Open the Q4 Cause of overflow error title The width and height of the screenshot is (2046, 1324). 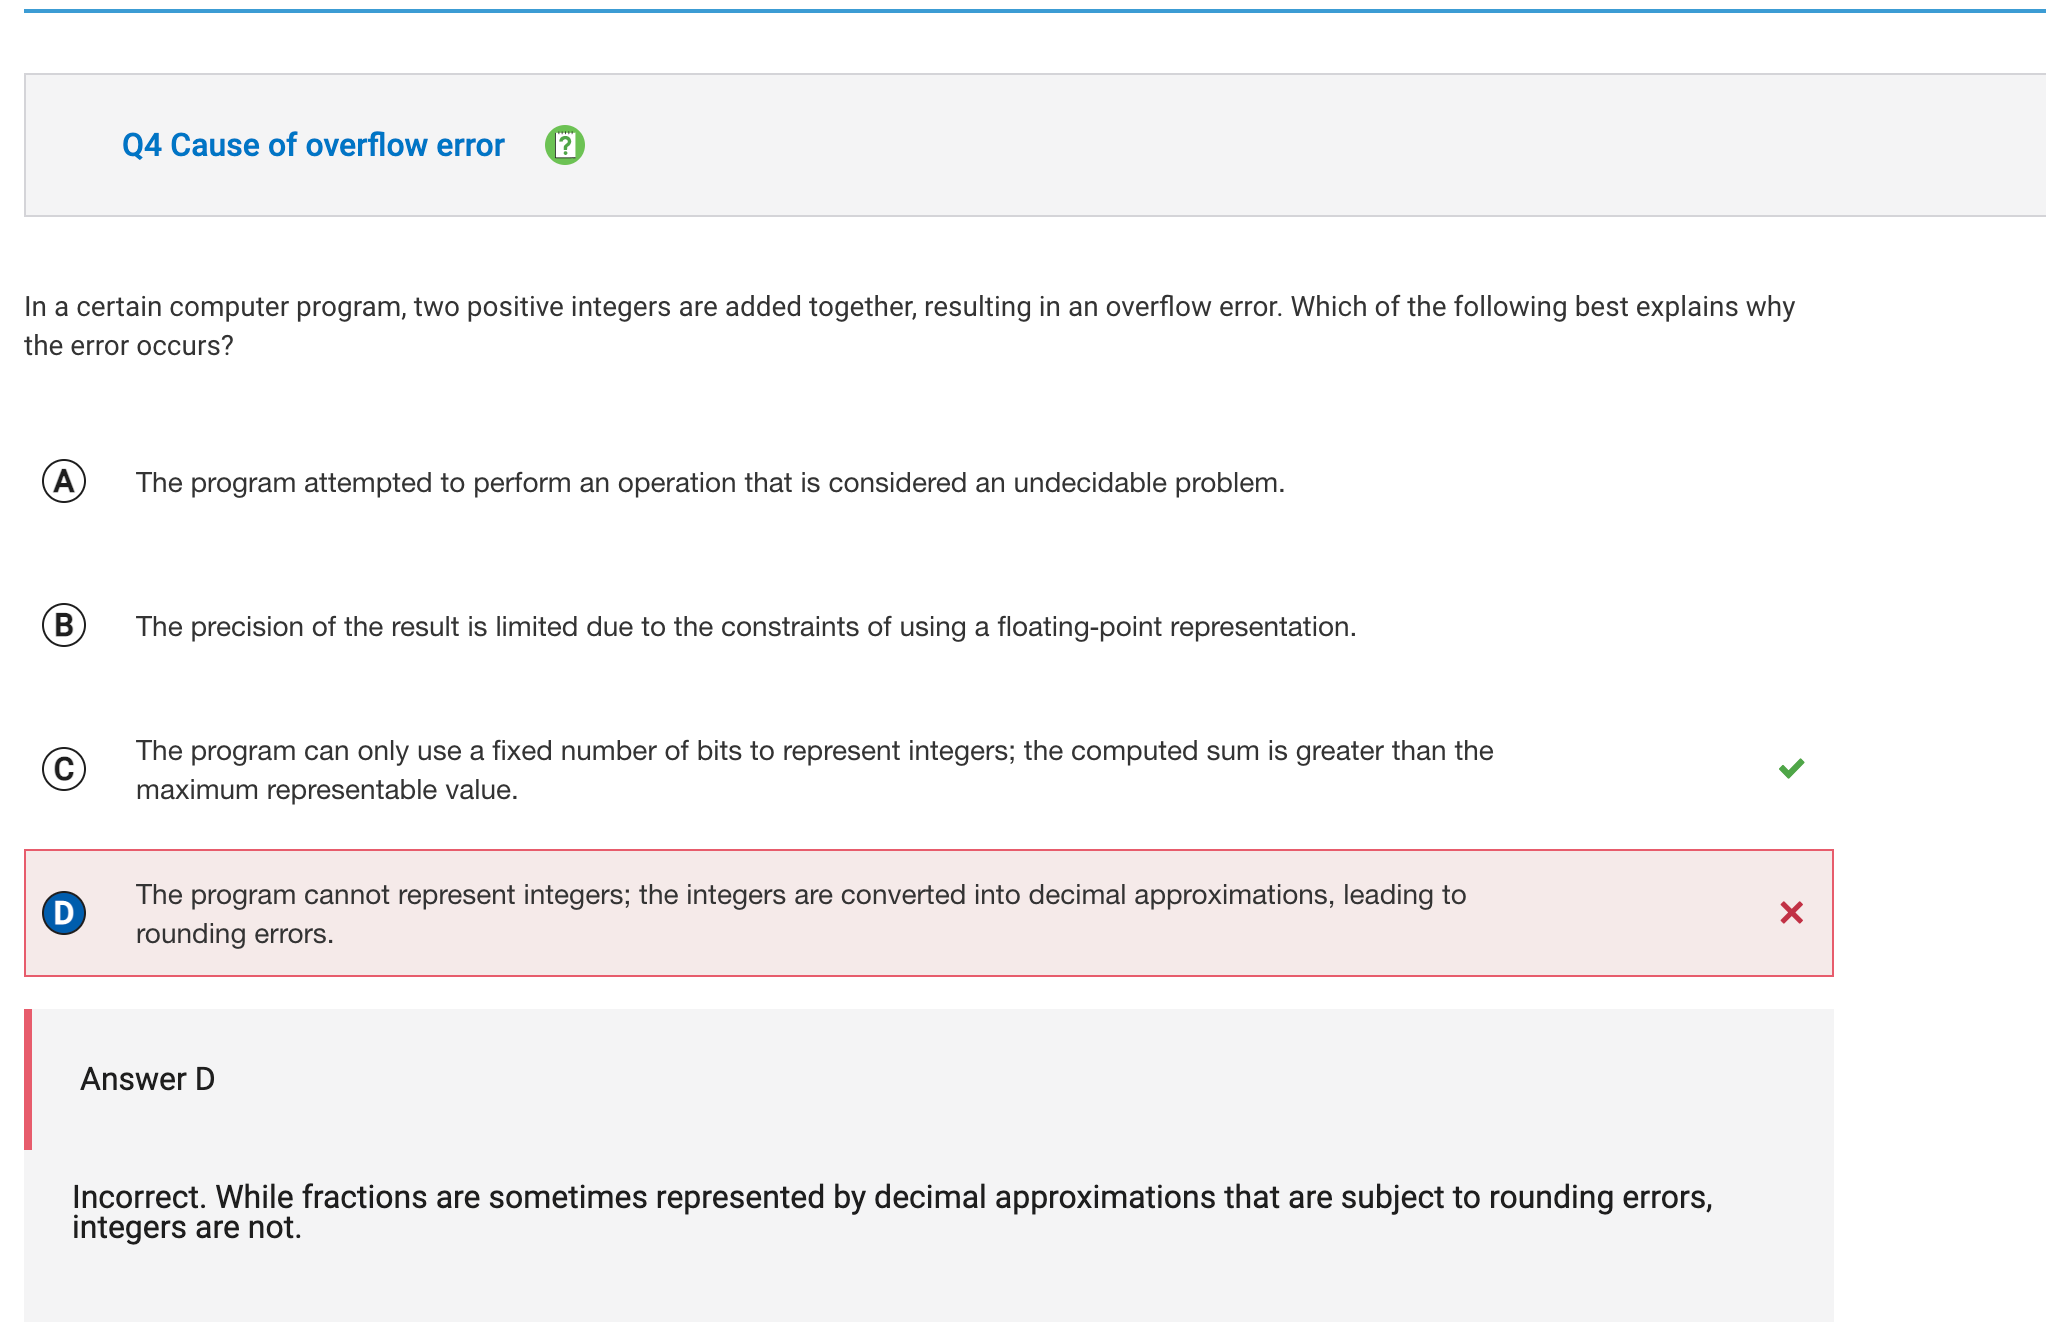313,145
